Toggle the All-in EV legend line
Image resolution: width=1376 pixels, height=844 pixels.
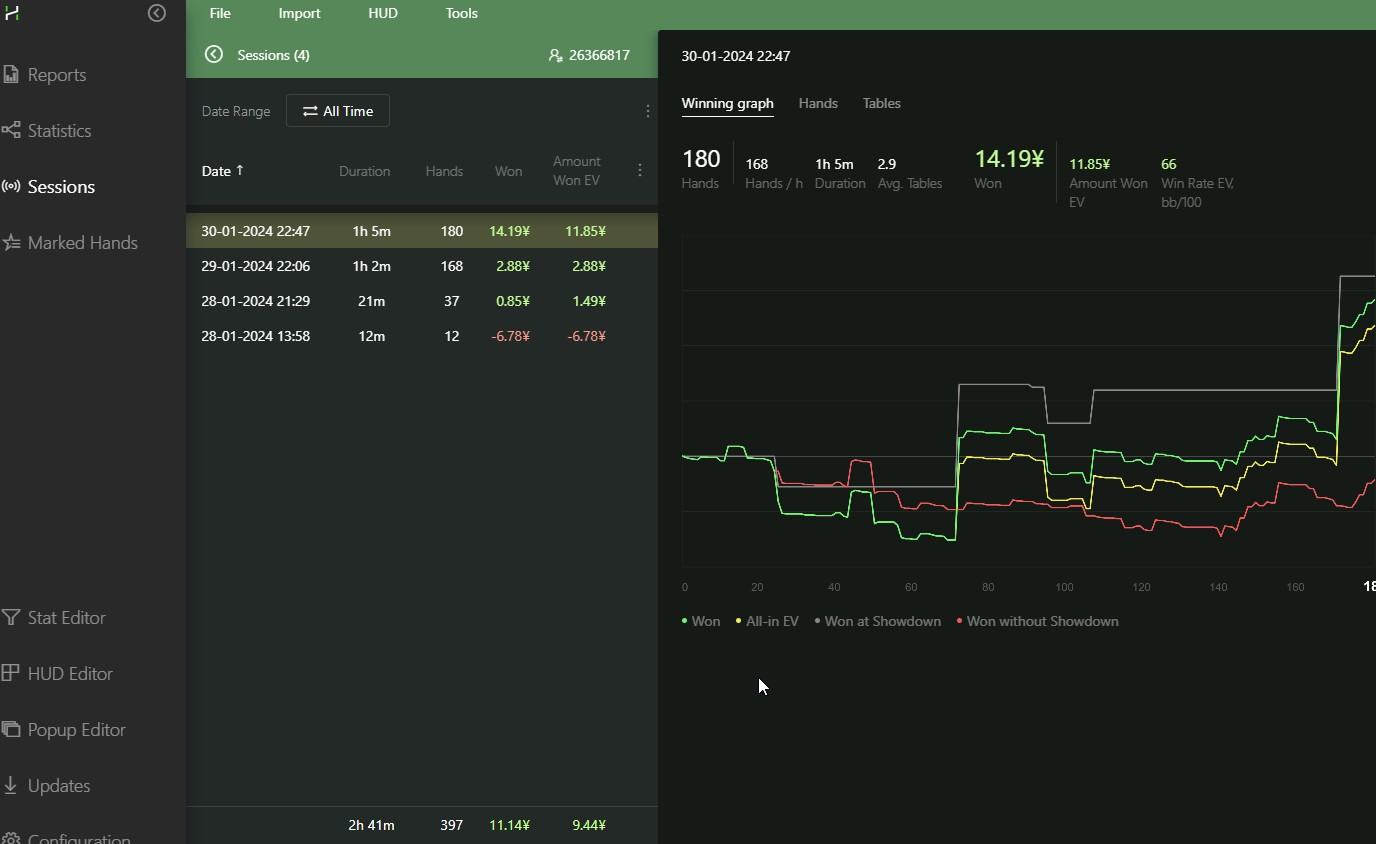[767, 621]
